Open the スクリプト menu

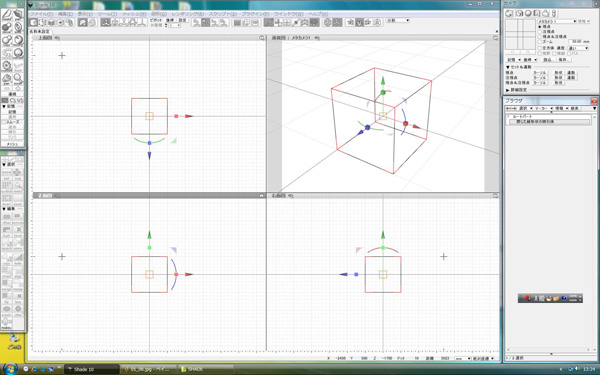[x=223, y=14]
